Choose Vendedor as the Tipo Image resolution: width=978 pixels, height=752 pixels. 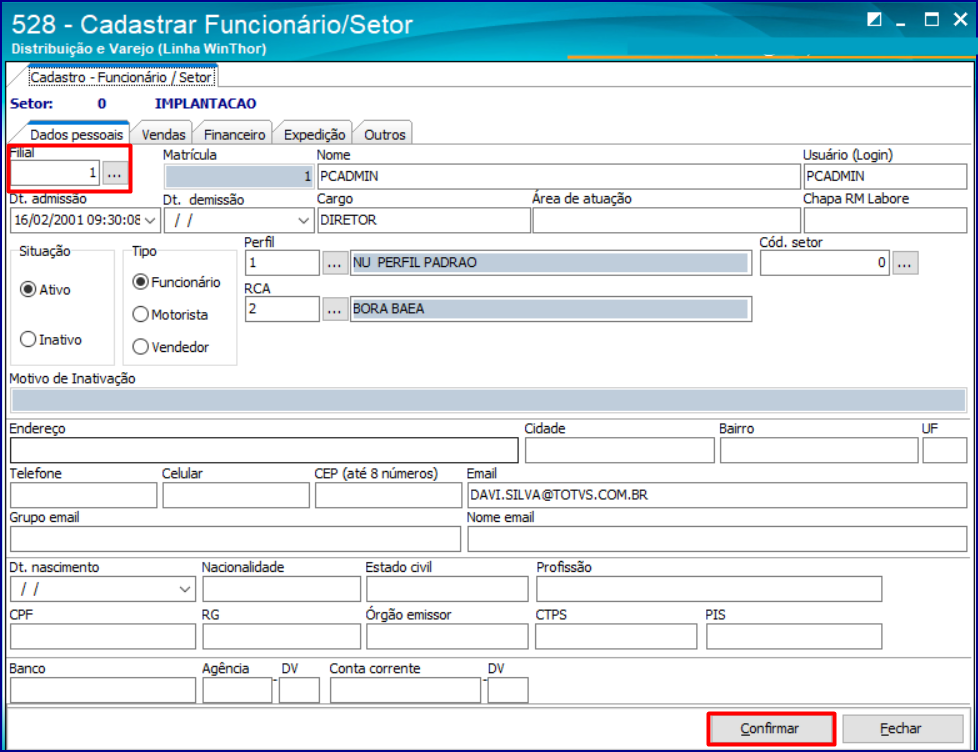click(x=141, y=347)
